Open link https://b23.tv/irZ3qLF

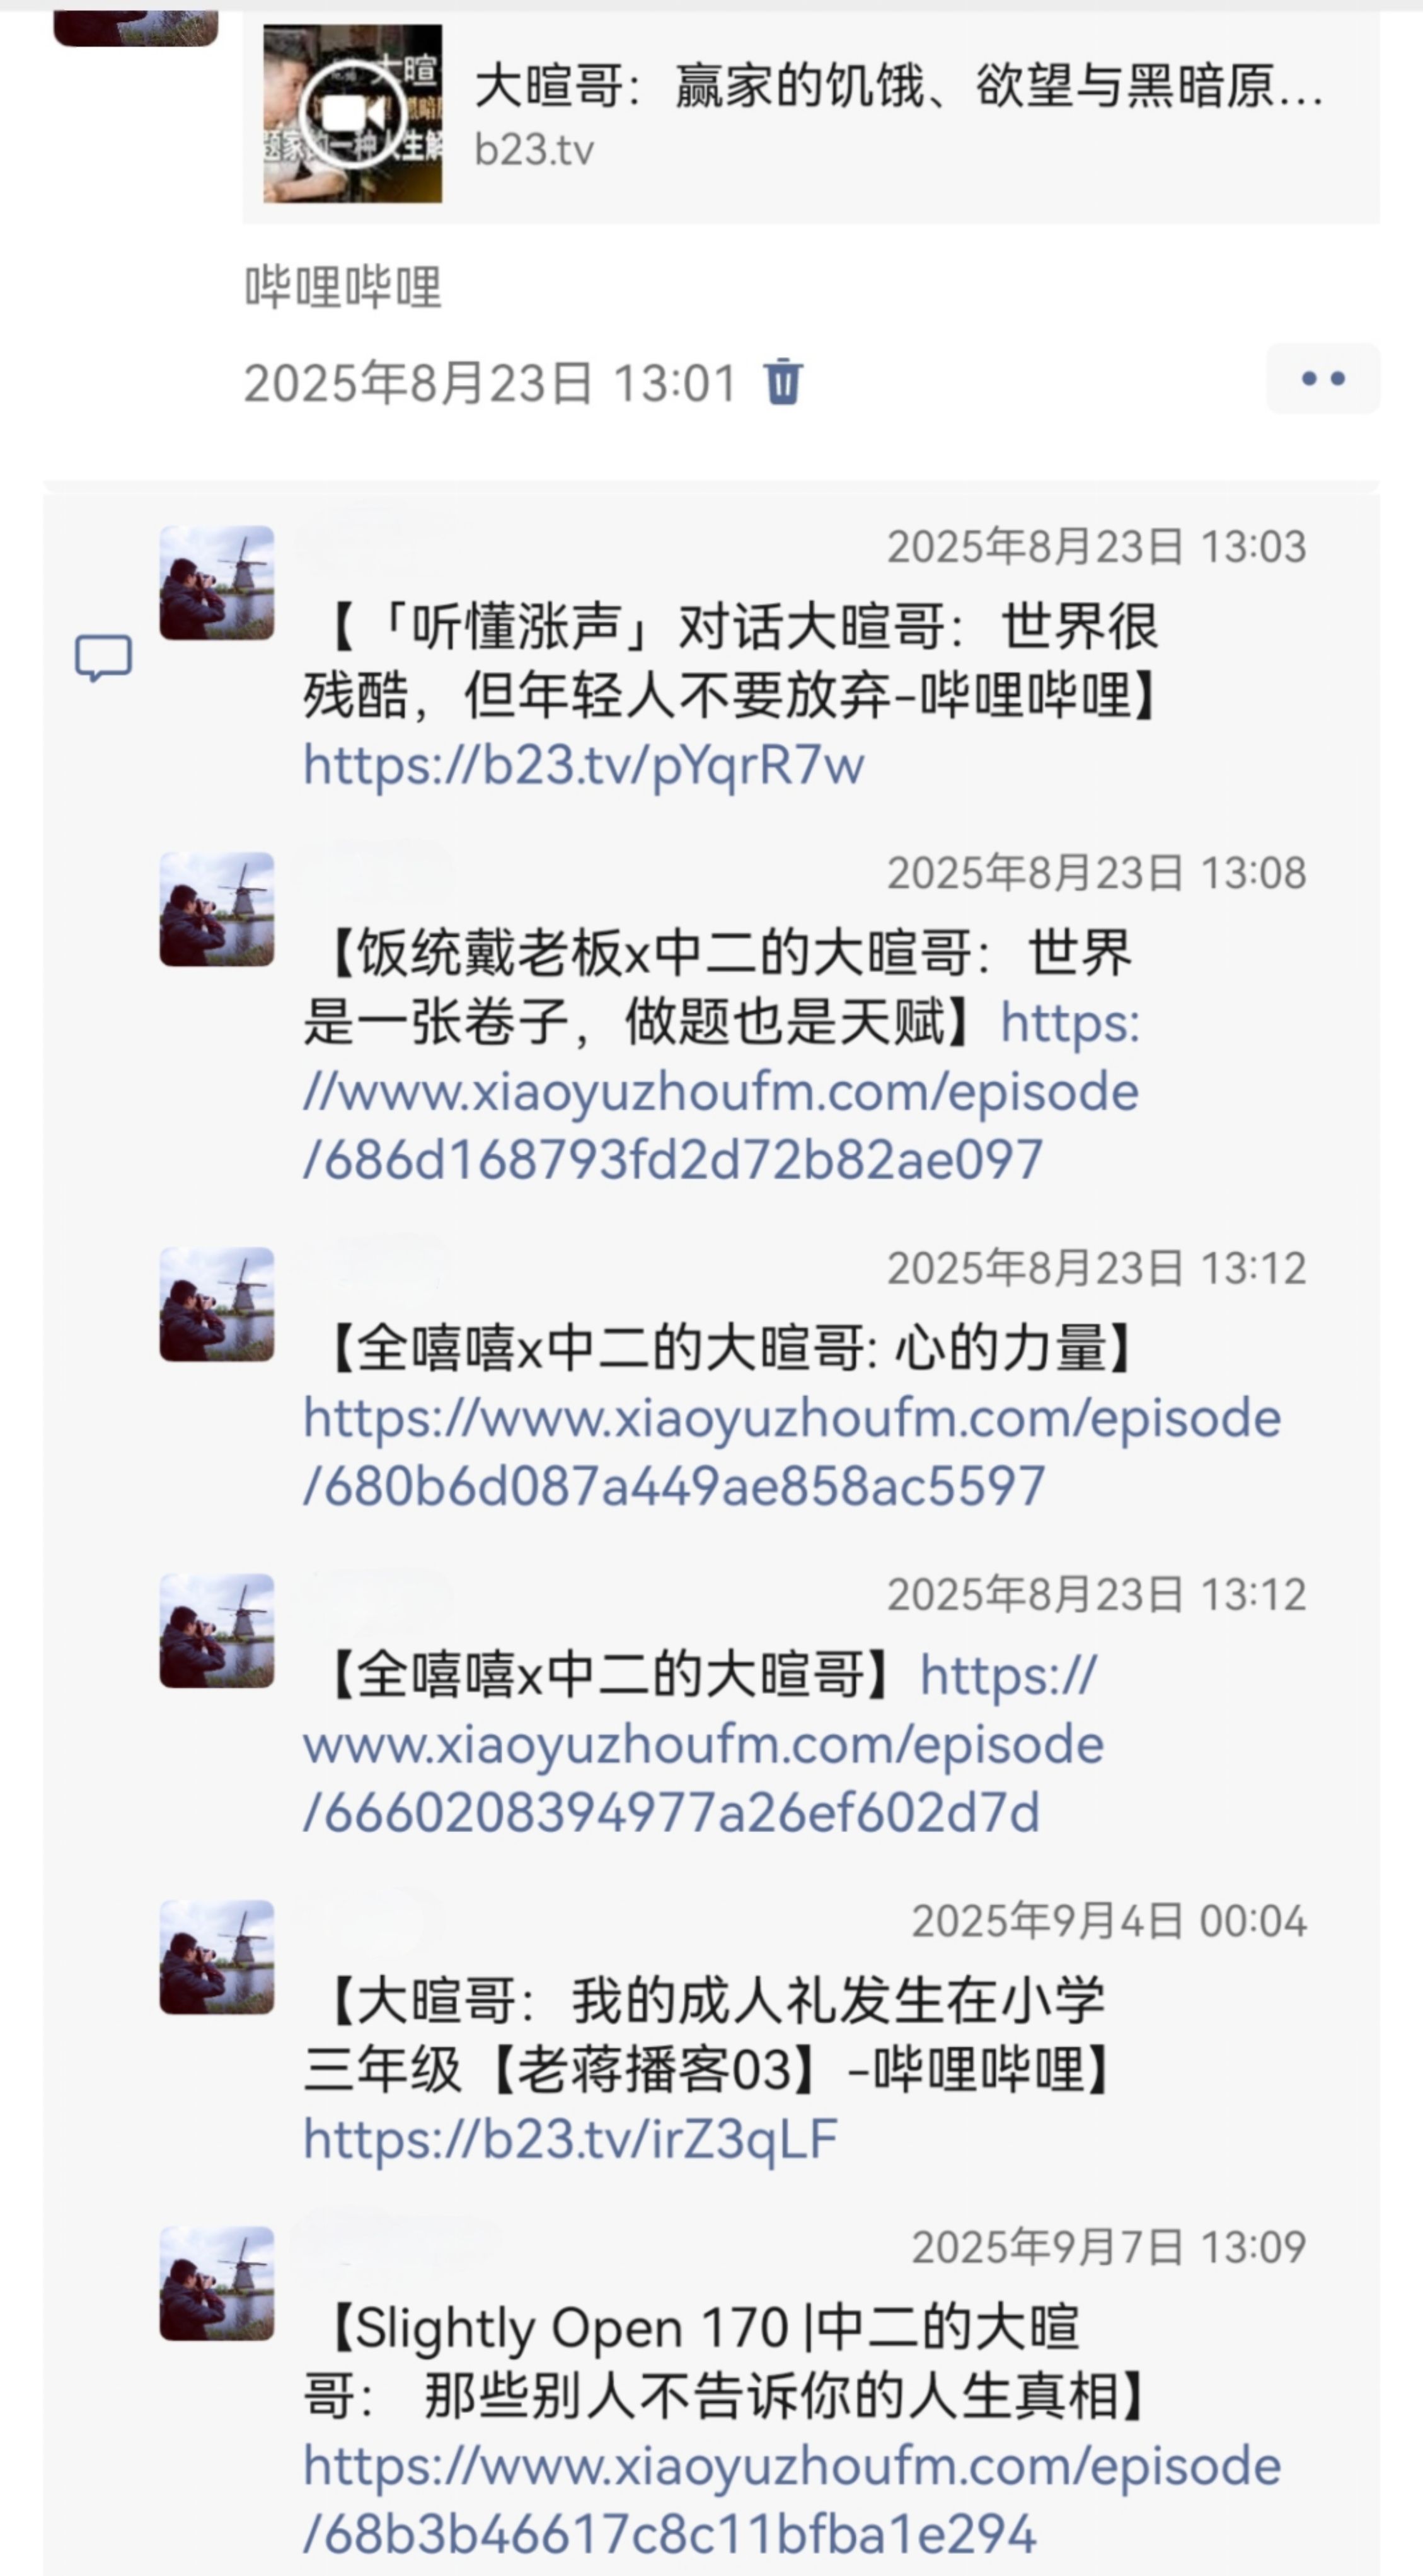[570, 2140]
